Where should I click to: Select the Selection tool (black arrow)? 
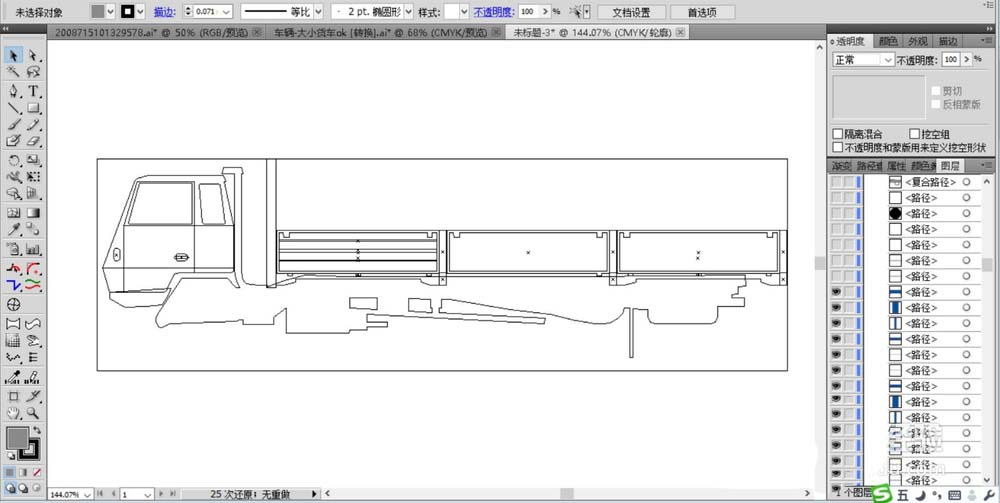[14, 56]
